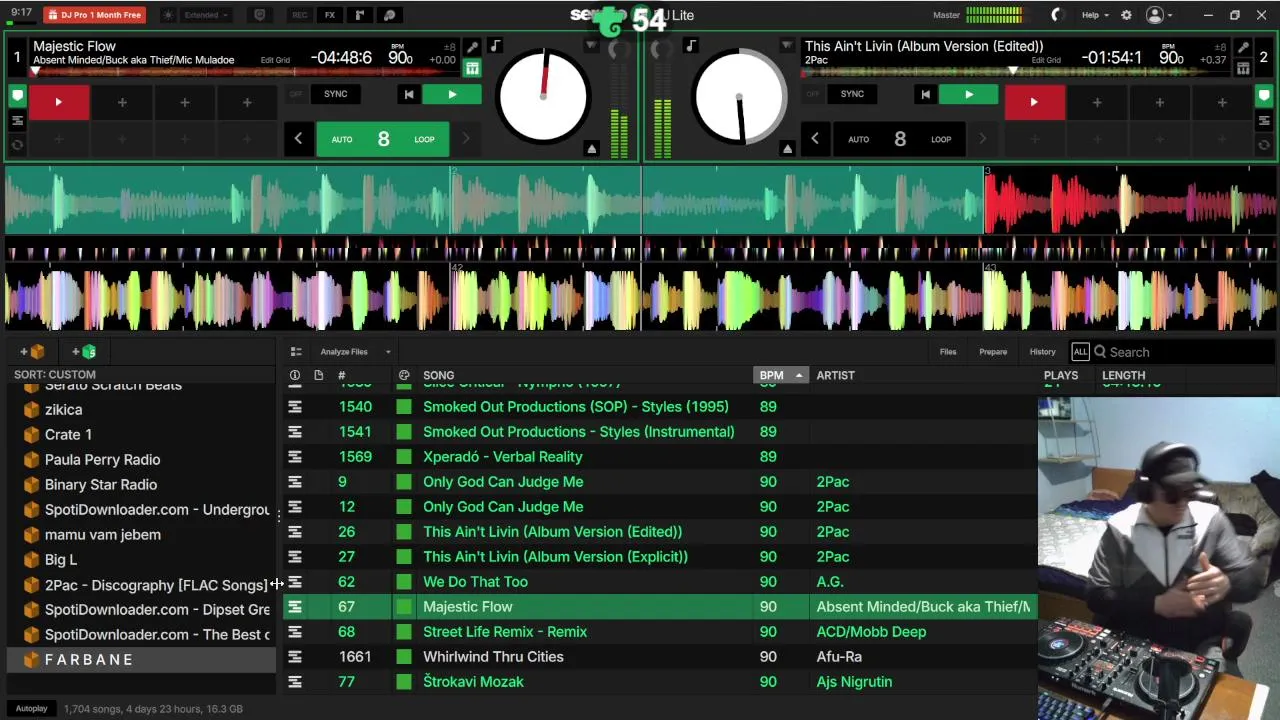This screenshot has height=720, width=1280.
Task: Click OFF sync button on deck 1
Action: coord(296,94)
